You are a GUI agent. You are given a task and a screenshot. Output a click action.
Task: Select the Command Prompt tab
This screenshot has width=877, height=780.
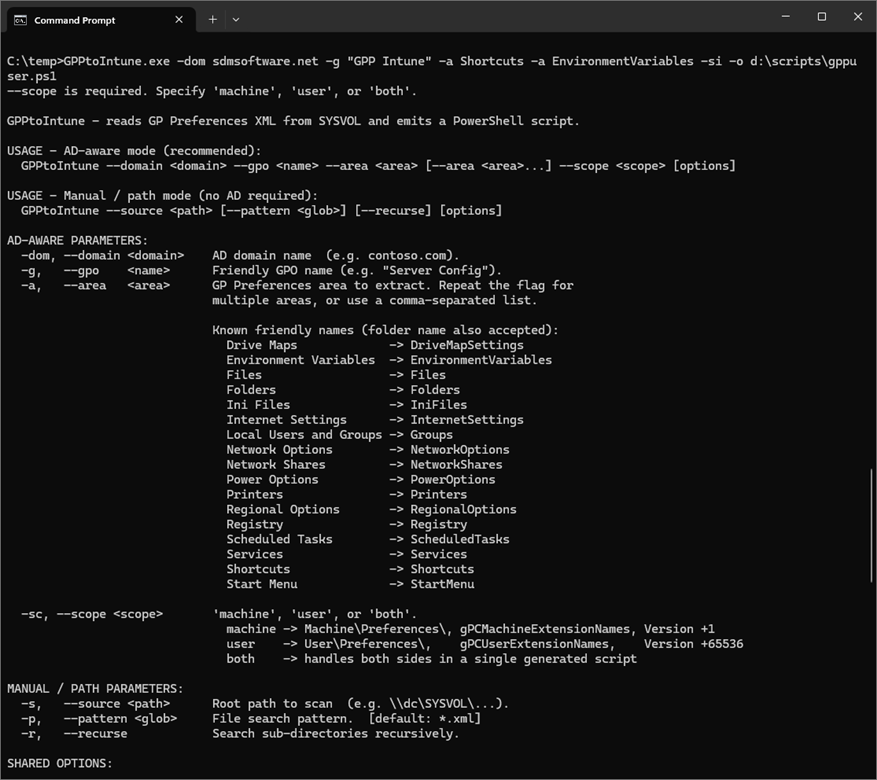coord(101,20)
